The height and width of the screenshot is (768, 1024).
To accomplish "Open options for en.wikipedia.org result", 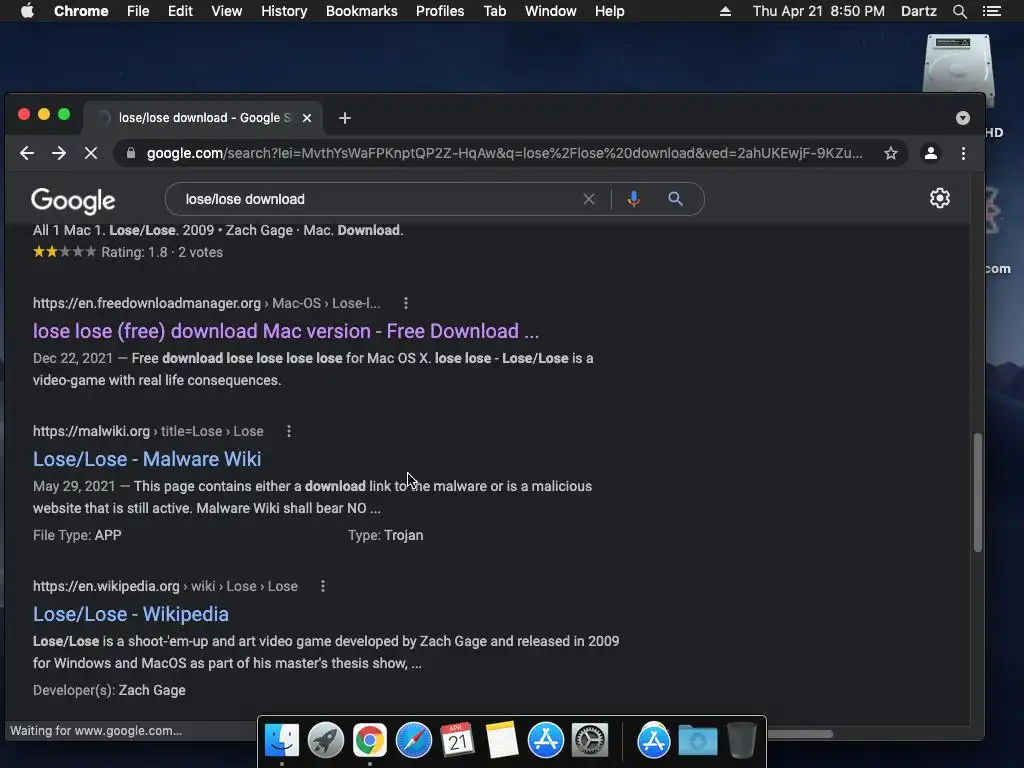I will [x=323, y=586].
